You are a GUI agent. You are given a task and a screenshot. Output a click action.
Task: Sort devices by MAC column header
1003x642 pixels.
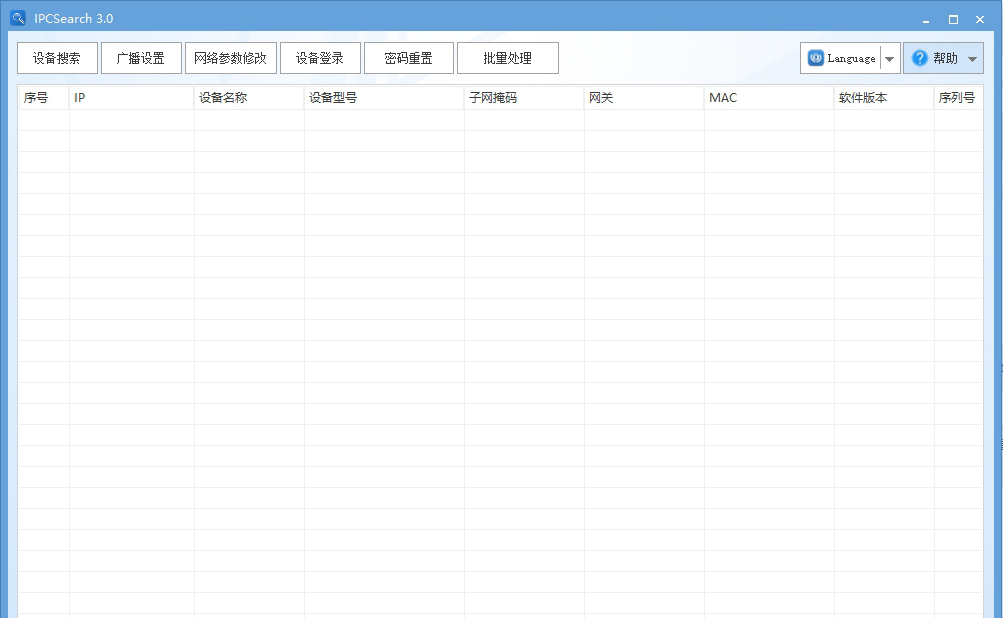[x=769, y=98]
